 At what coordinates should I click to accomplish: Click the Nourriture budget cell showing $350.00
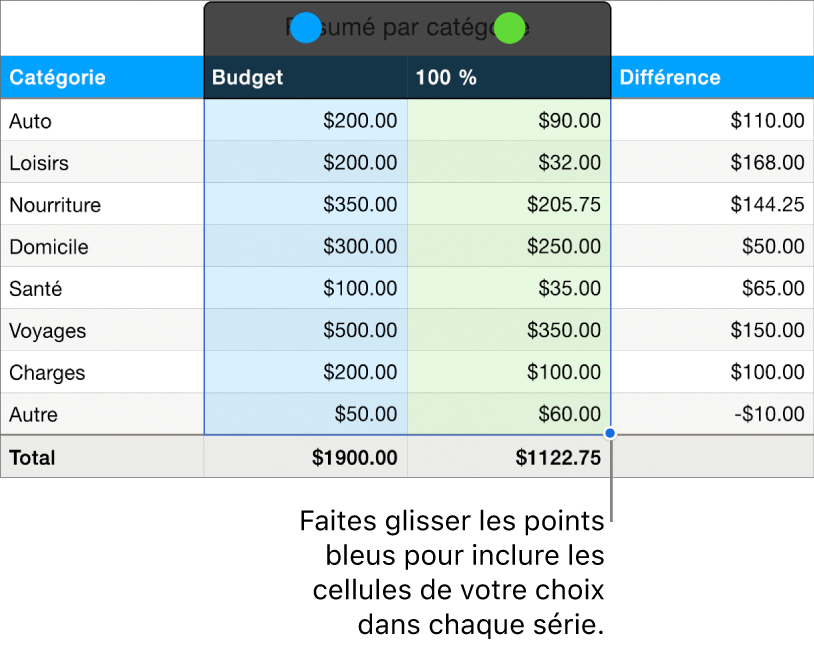[360, 204]
